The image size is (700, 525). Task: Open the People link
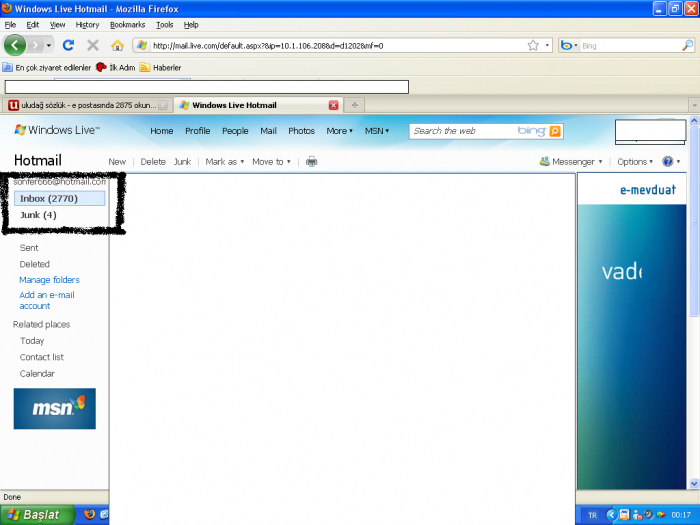pos(235,131)
